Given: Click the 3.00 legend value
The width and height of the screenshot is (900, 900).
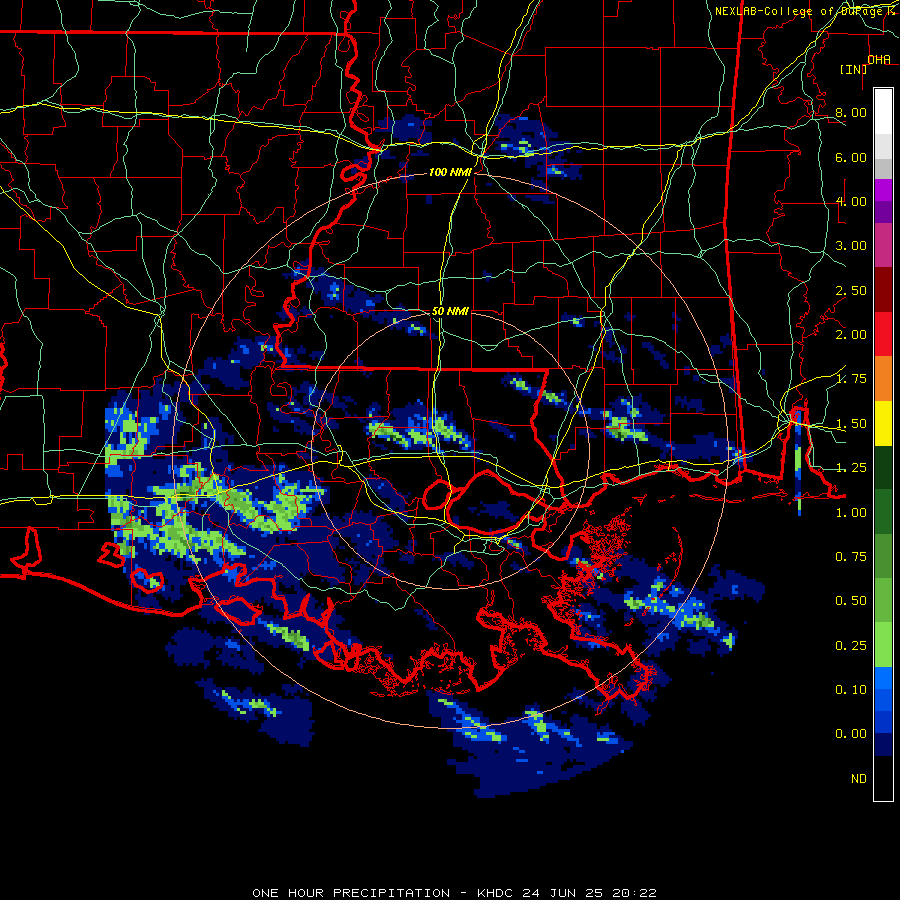Looking at the screenshot, I should coord(851,246).
